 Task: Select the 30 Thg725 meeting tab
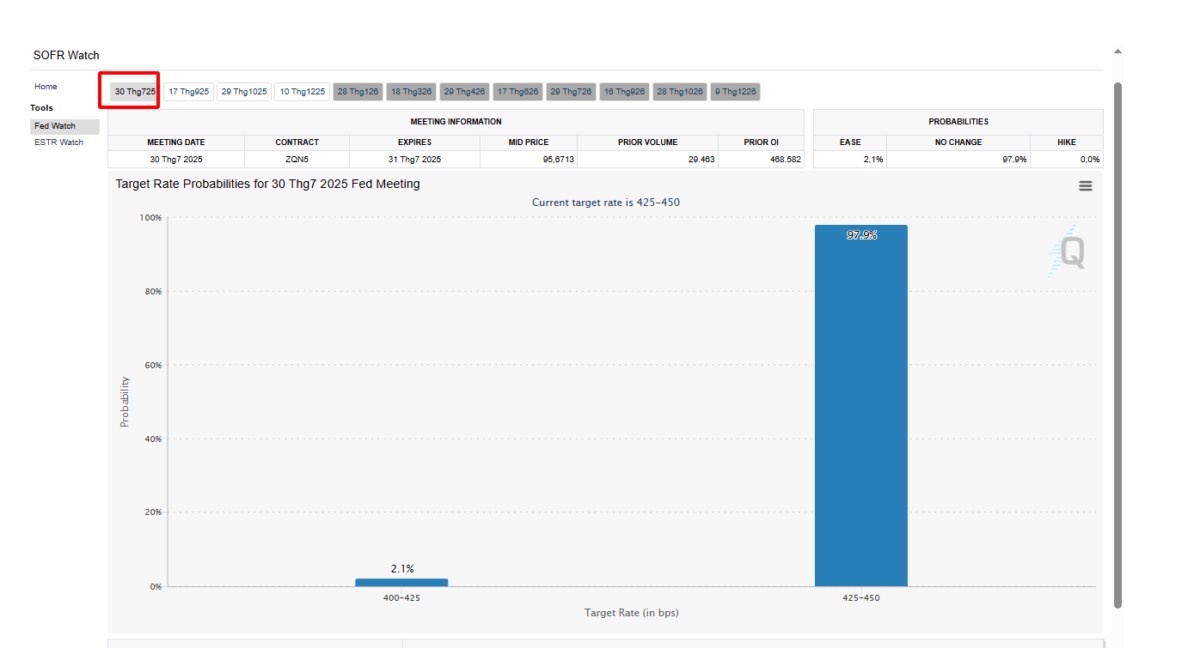(134, 92)
